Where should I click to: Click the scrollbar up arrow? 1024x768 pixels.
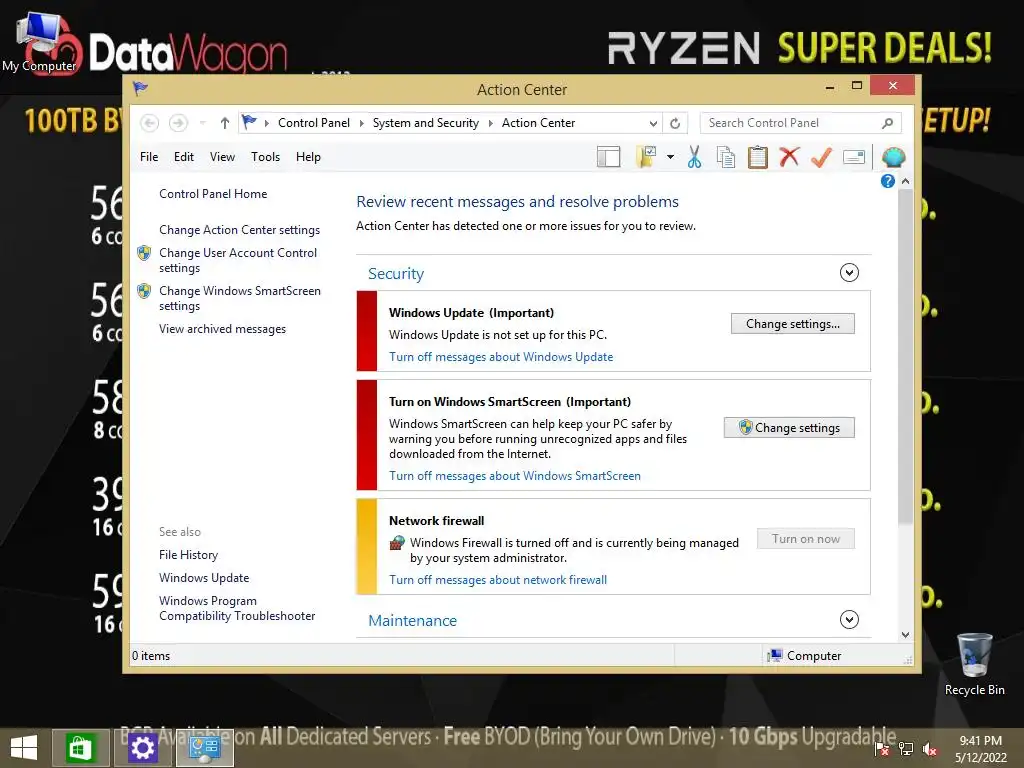click(905, 181)
